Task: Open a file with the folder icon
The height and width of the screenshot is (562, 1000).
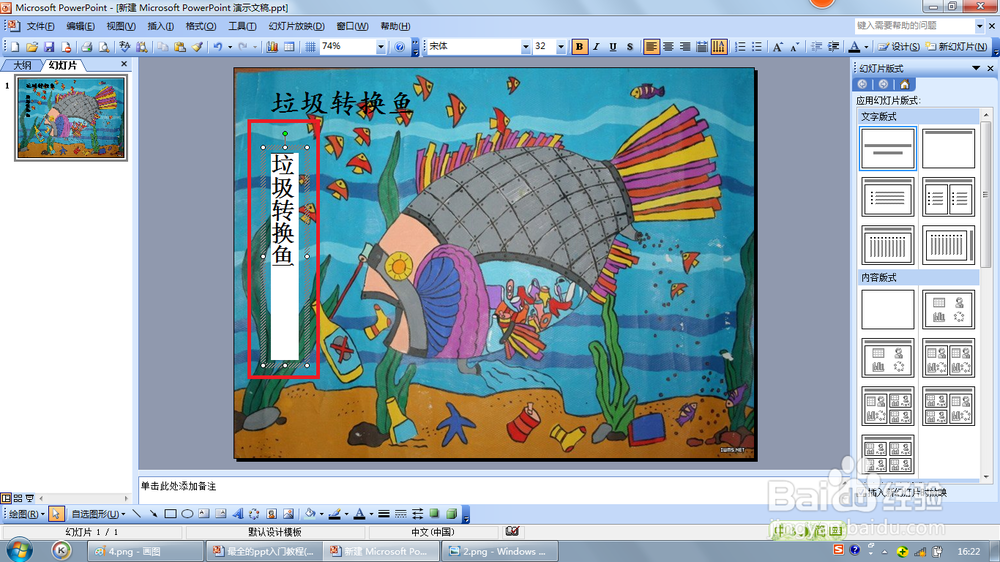Action: (32, 47)
